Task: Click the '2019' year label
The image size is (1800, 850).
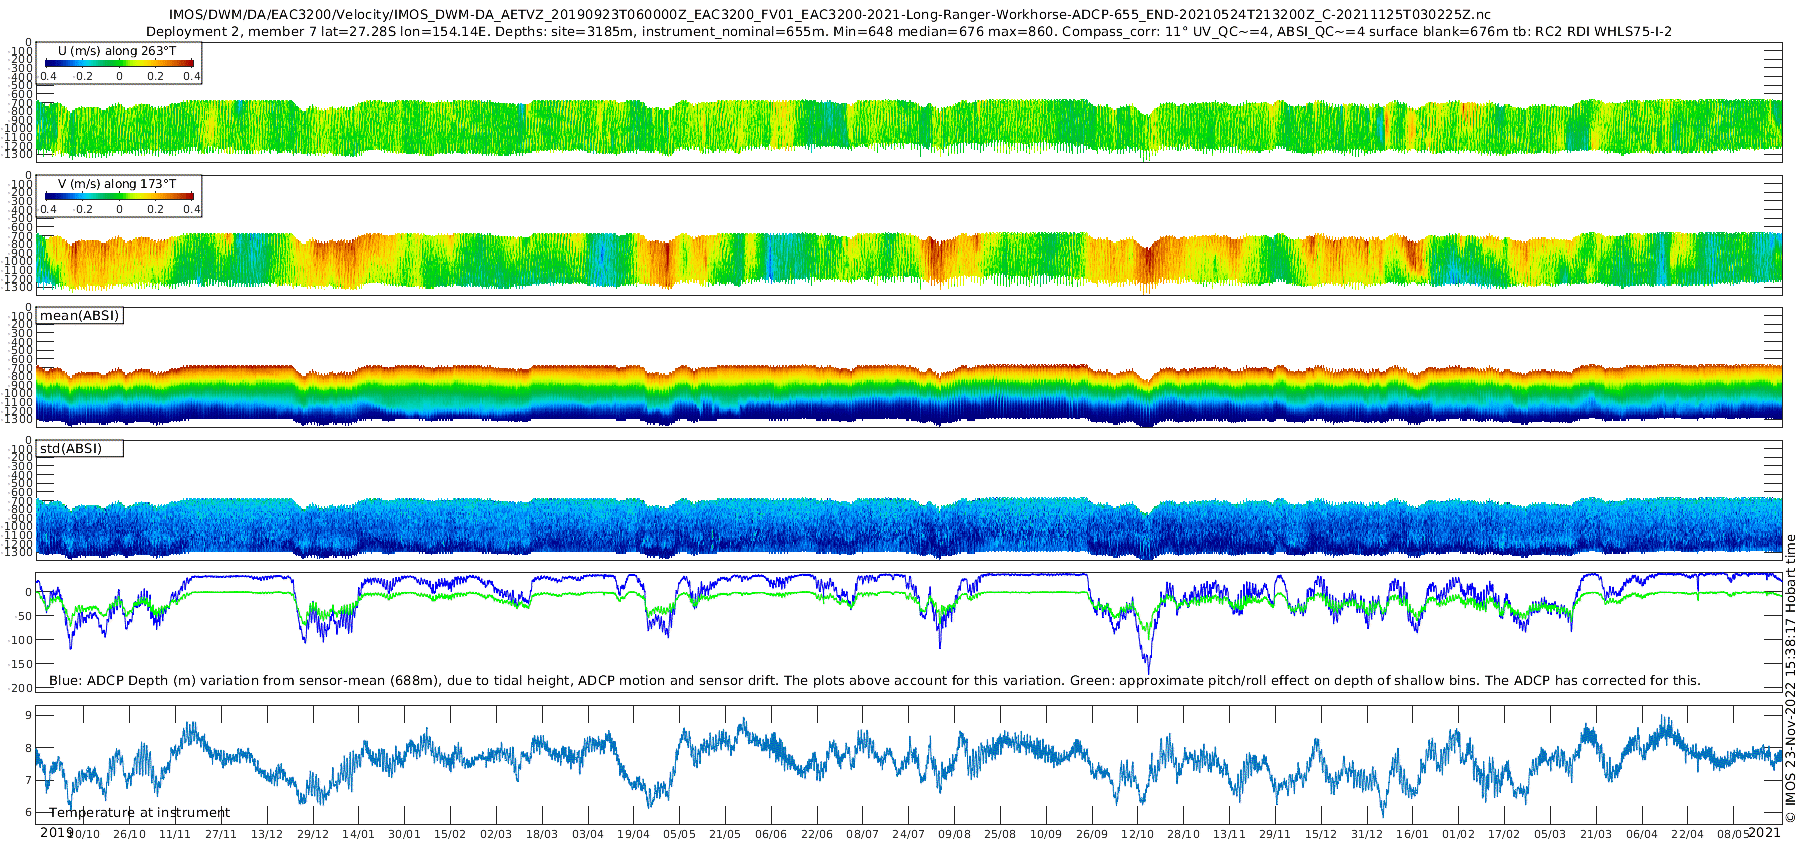Action: coord(56,832)
